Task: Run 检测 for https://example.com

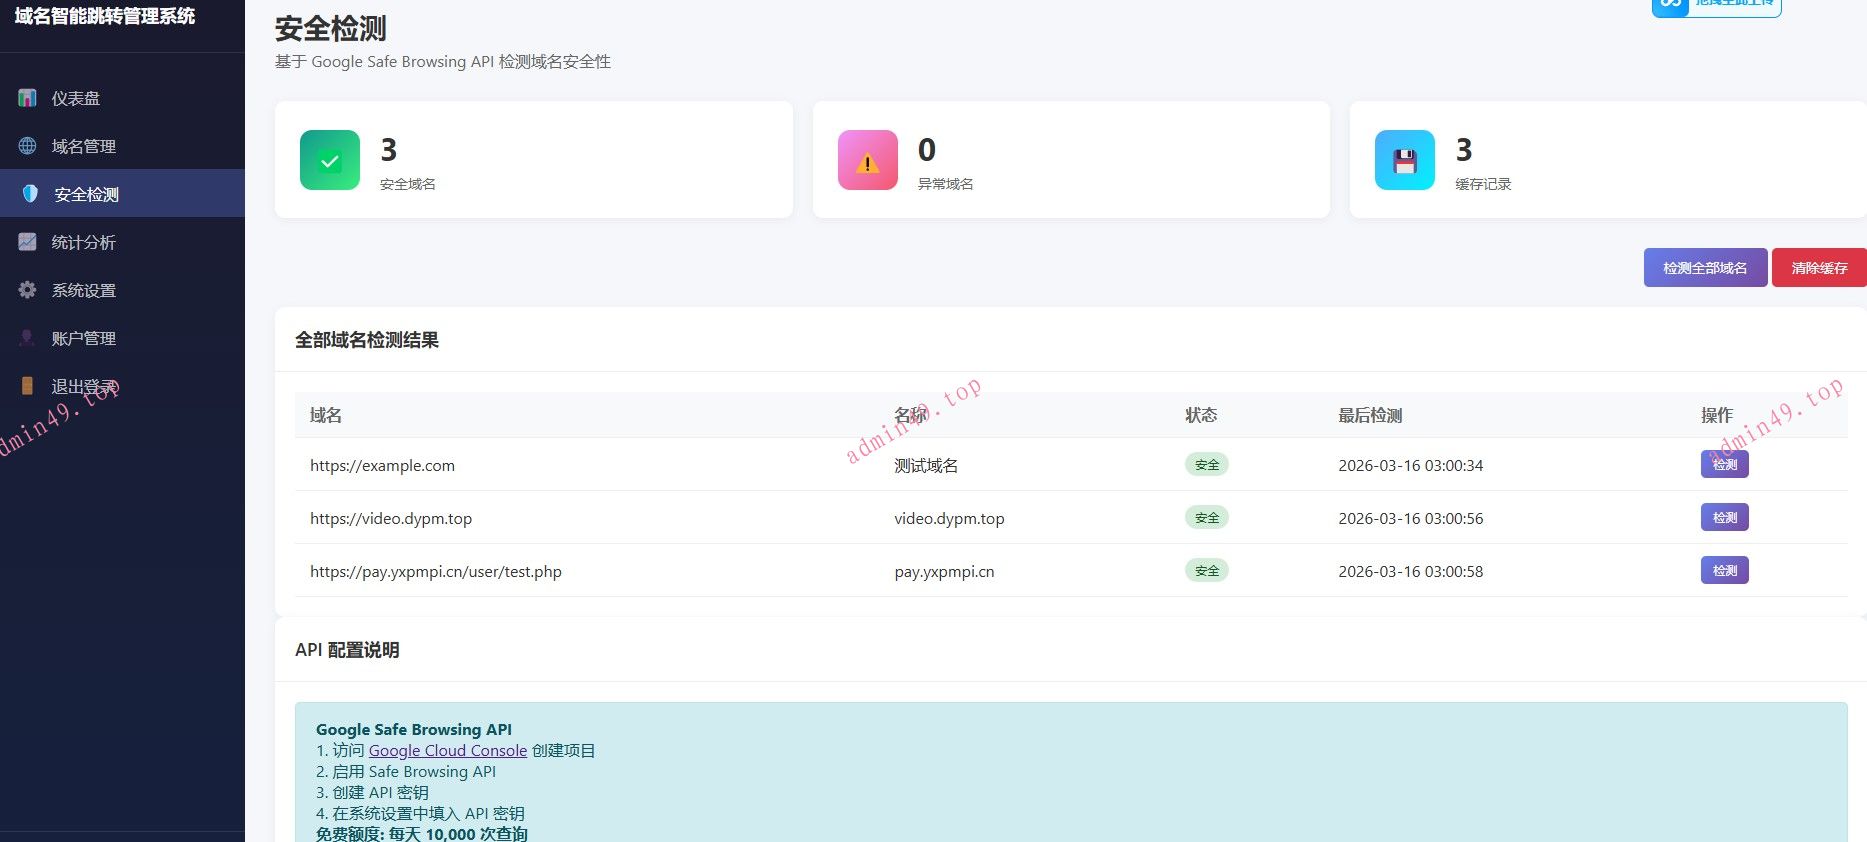Action: click(1724, 465)
